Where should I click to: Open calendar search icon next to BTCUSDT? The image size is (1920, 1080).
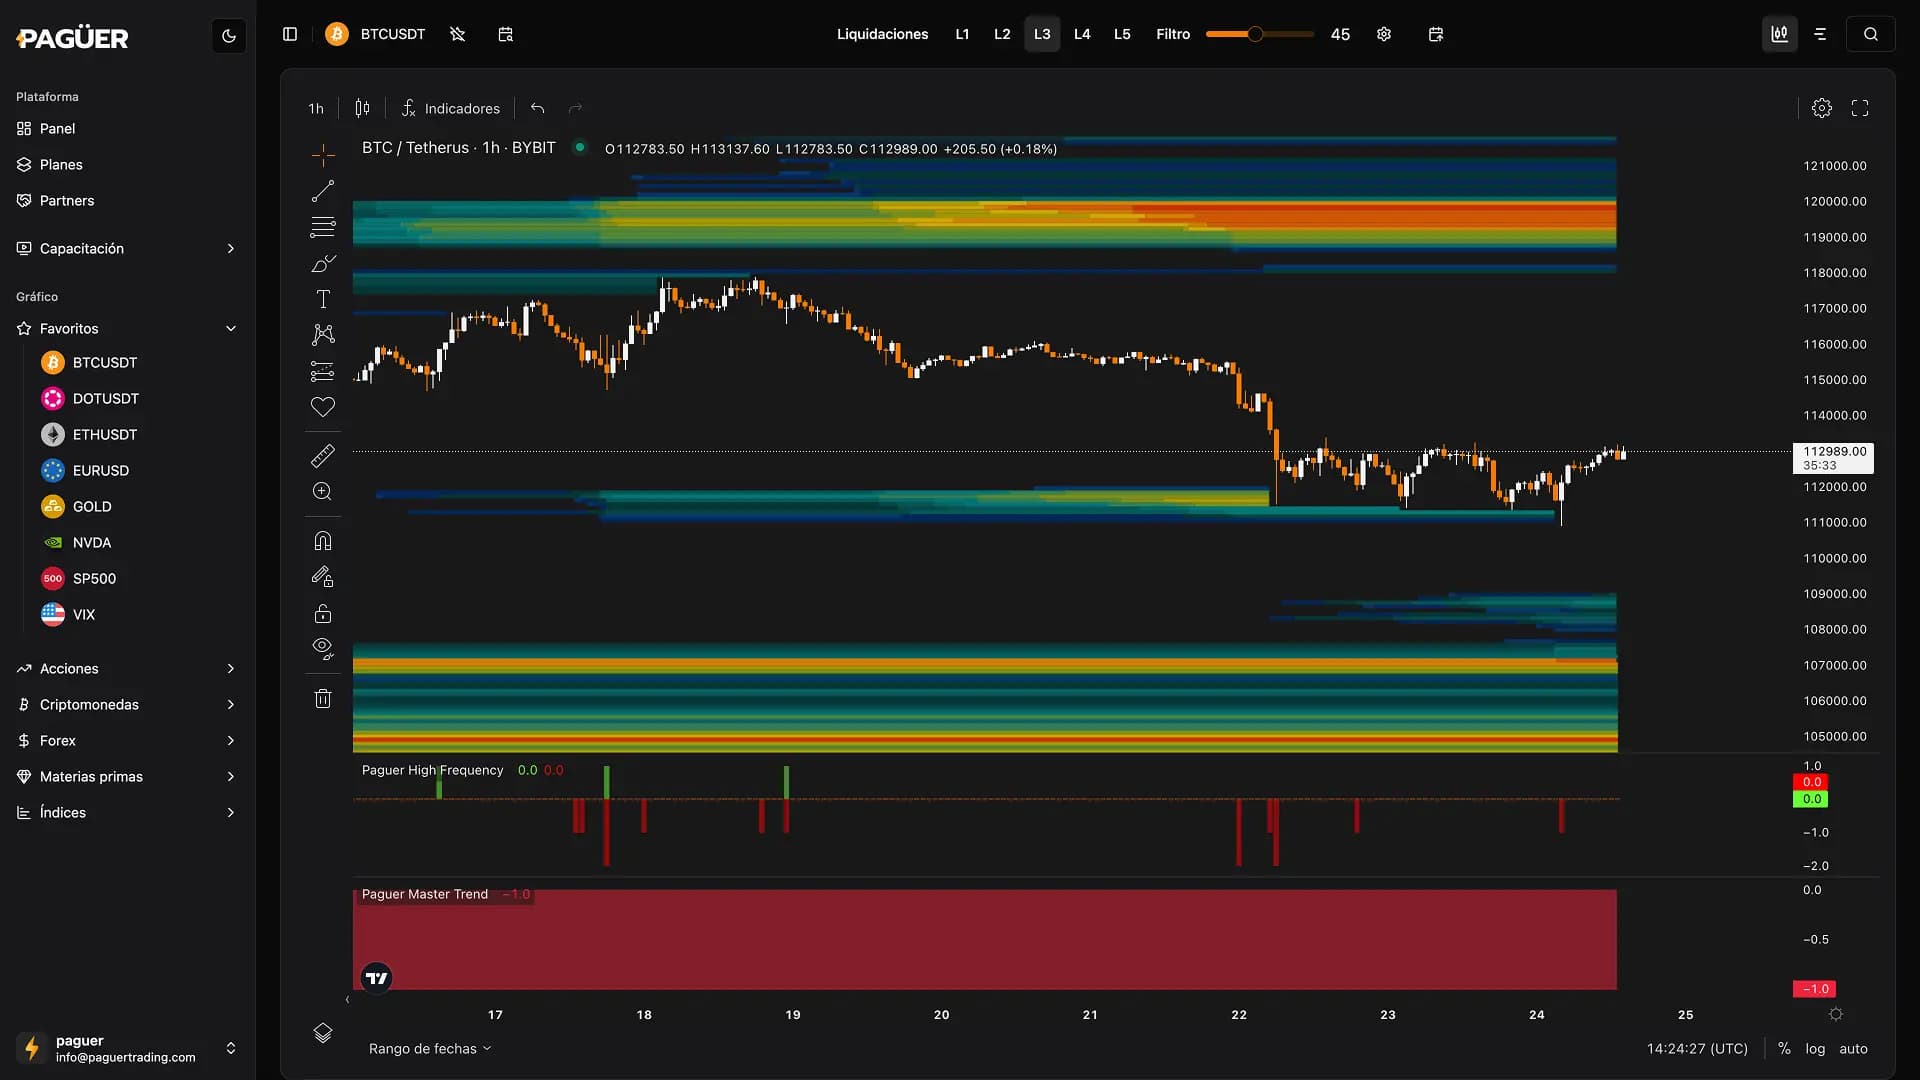pyautogui.click(x=505, y=34)
